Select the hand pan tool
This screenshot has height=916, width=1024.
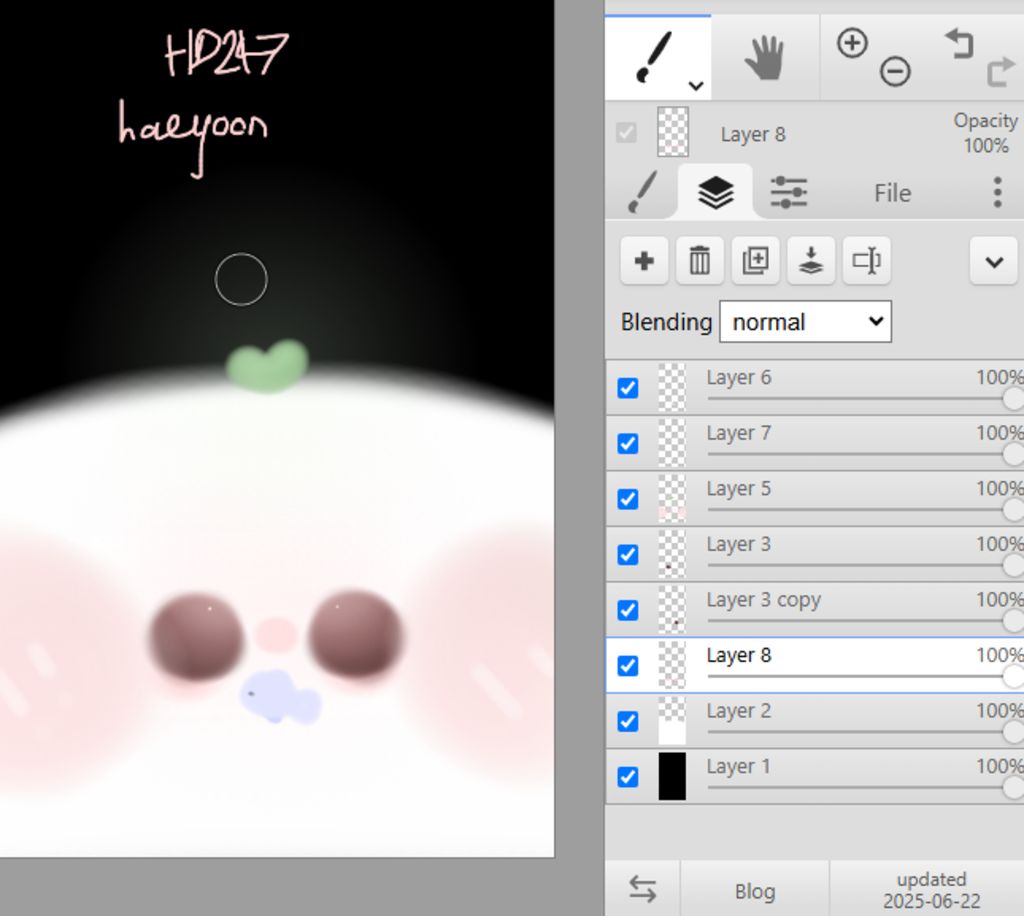(765, 58)
